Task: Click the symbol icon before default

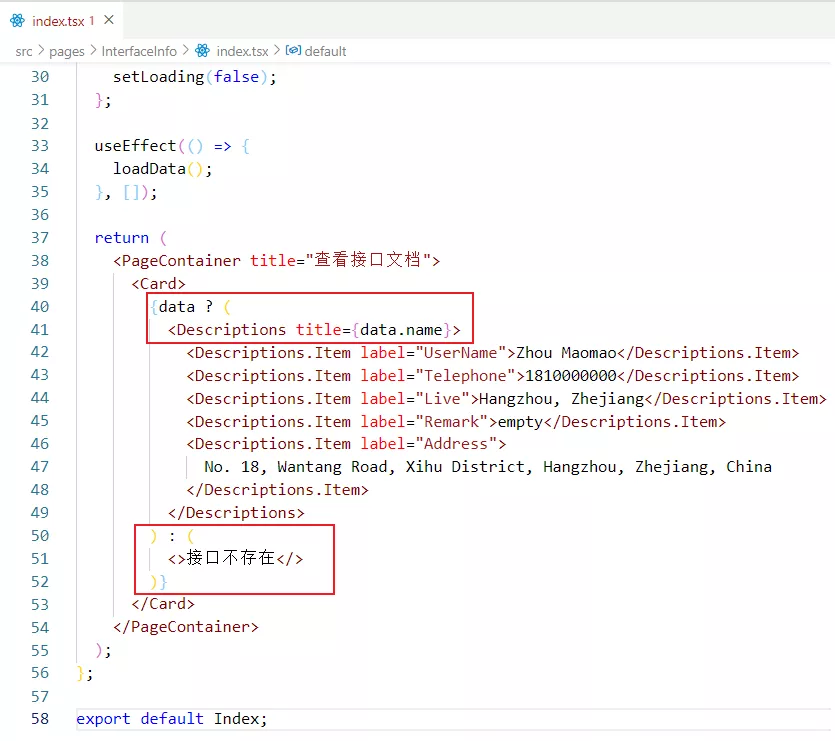Action: 293,51
